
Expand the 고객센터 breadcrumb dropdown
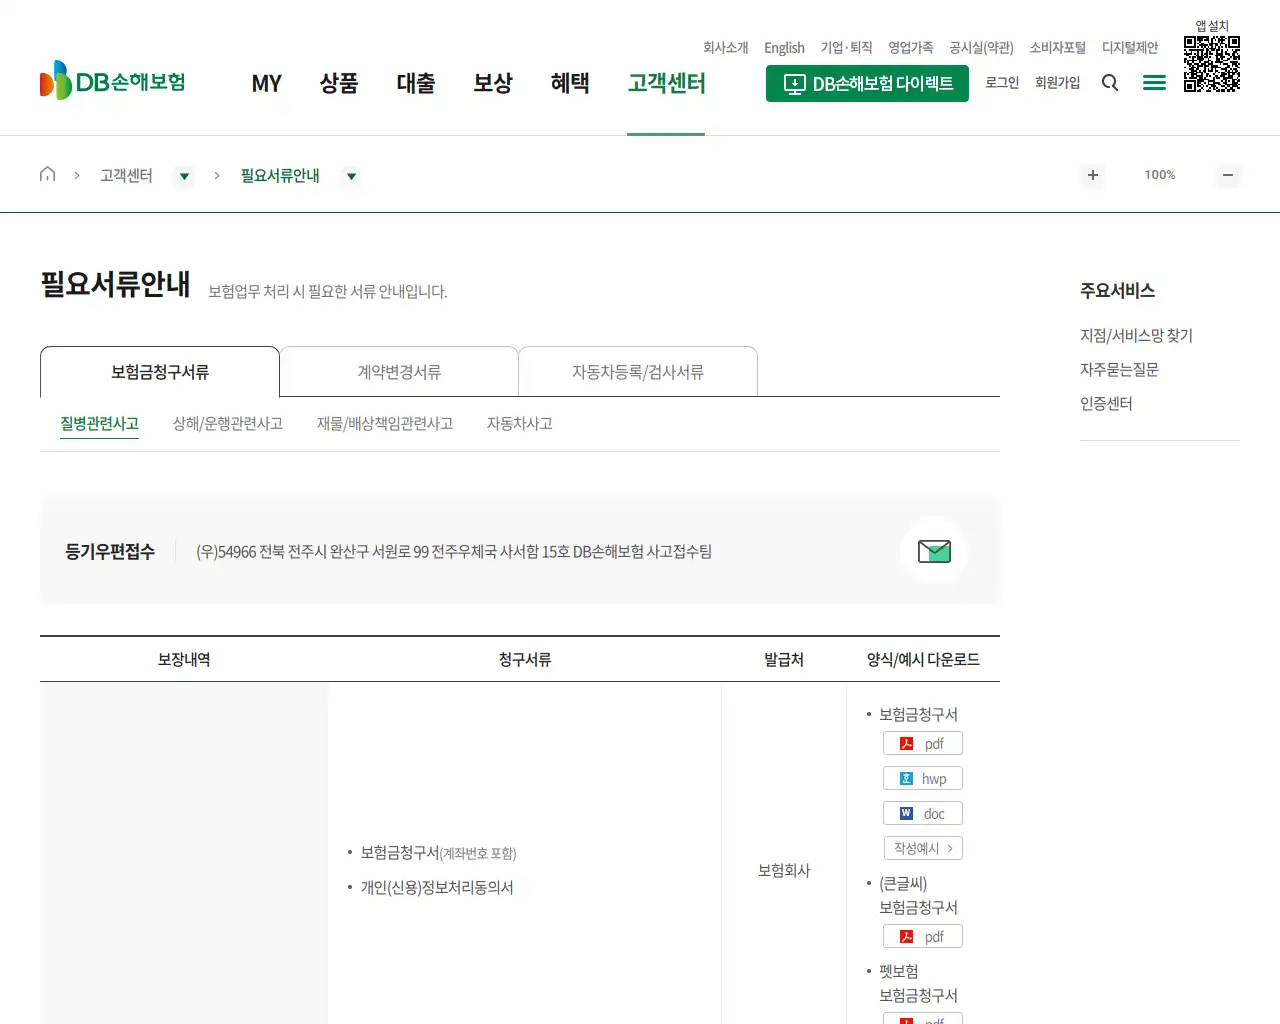tap(184, 176)
